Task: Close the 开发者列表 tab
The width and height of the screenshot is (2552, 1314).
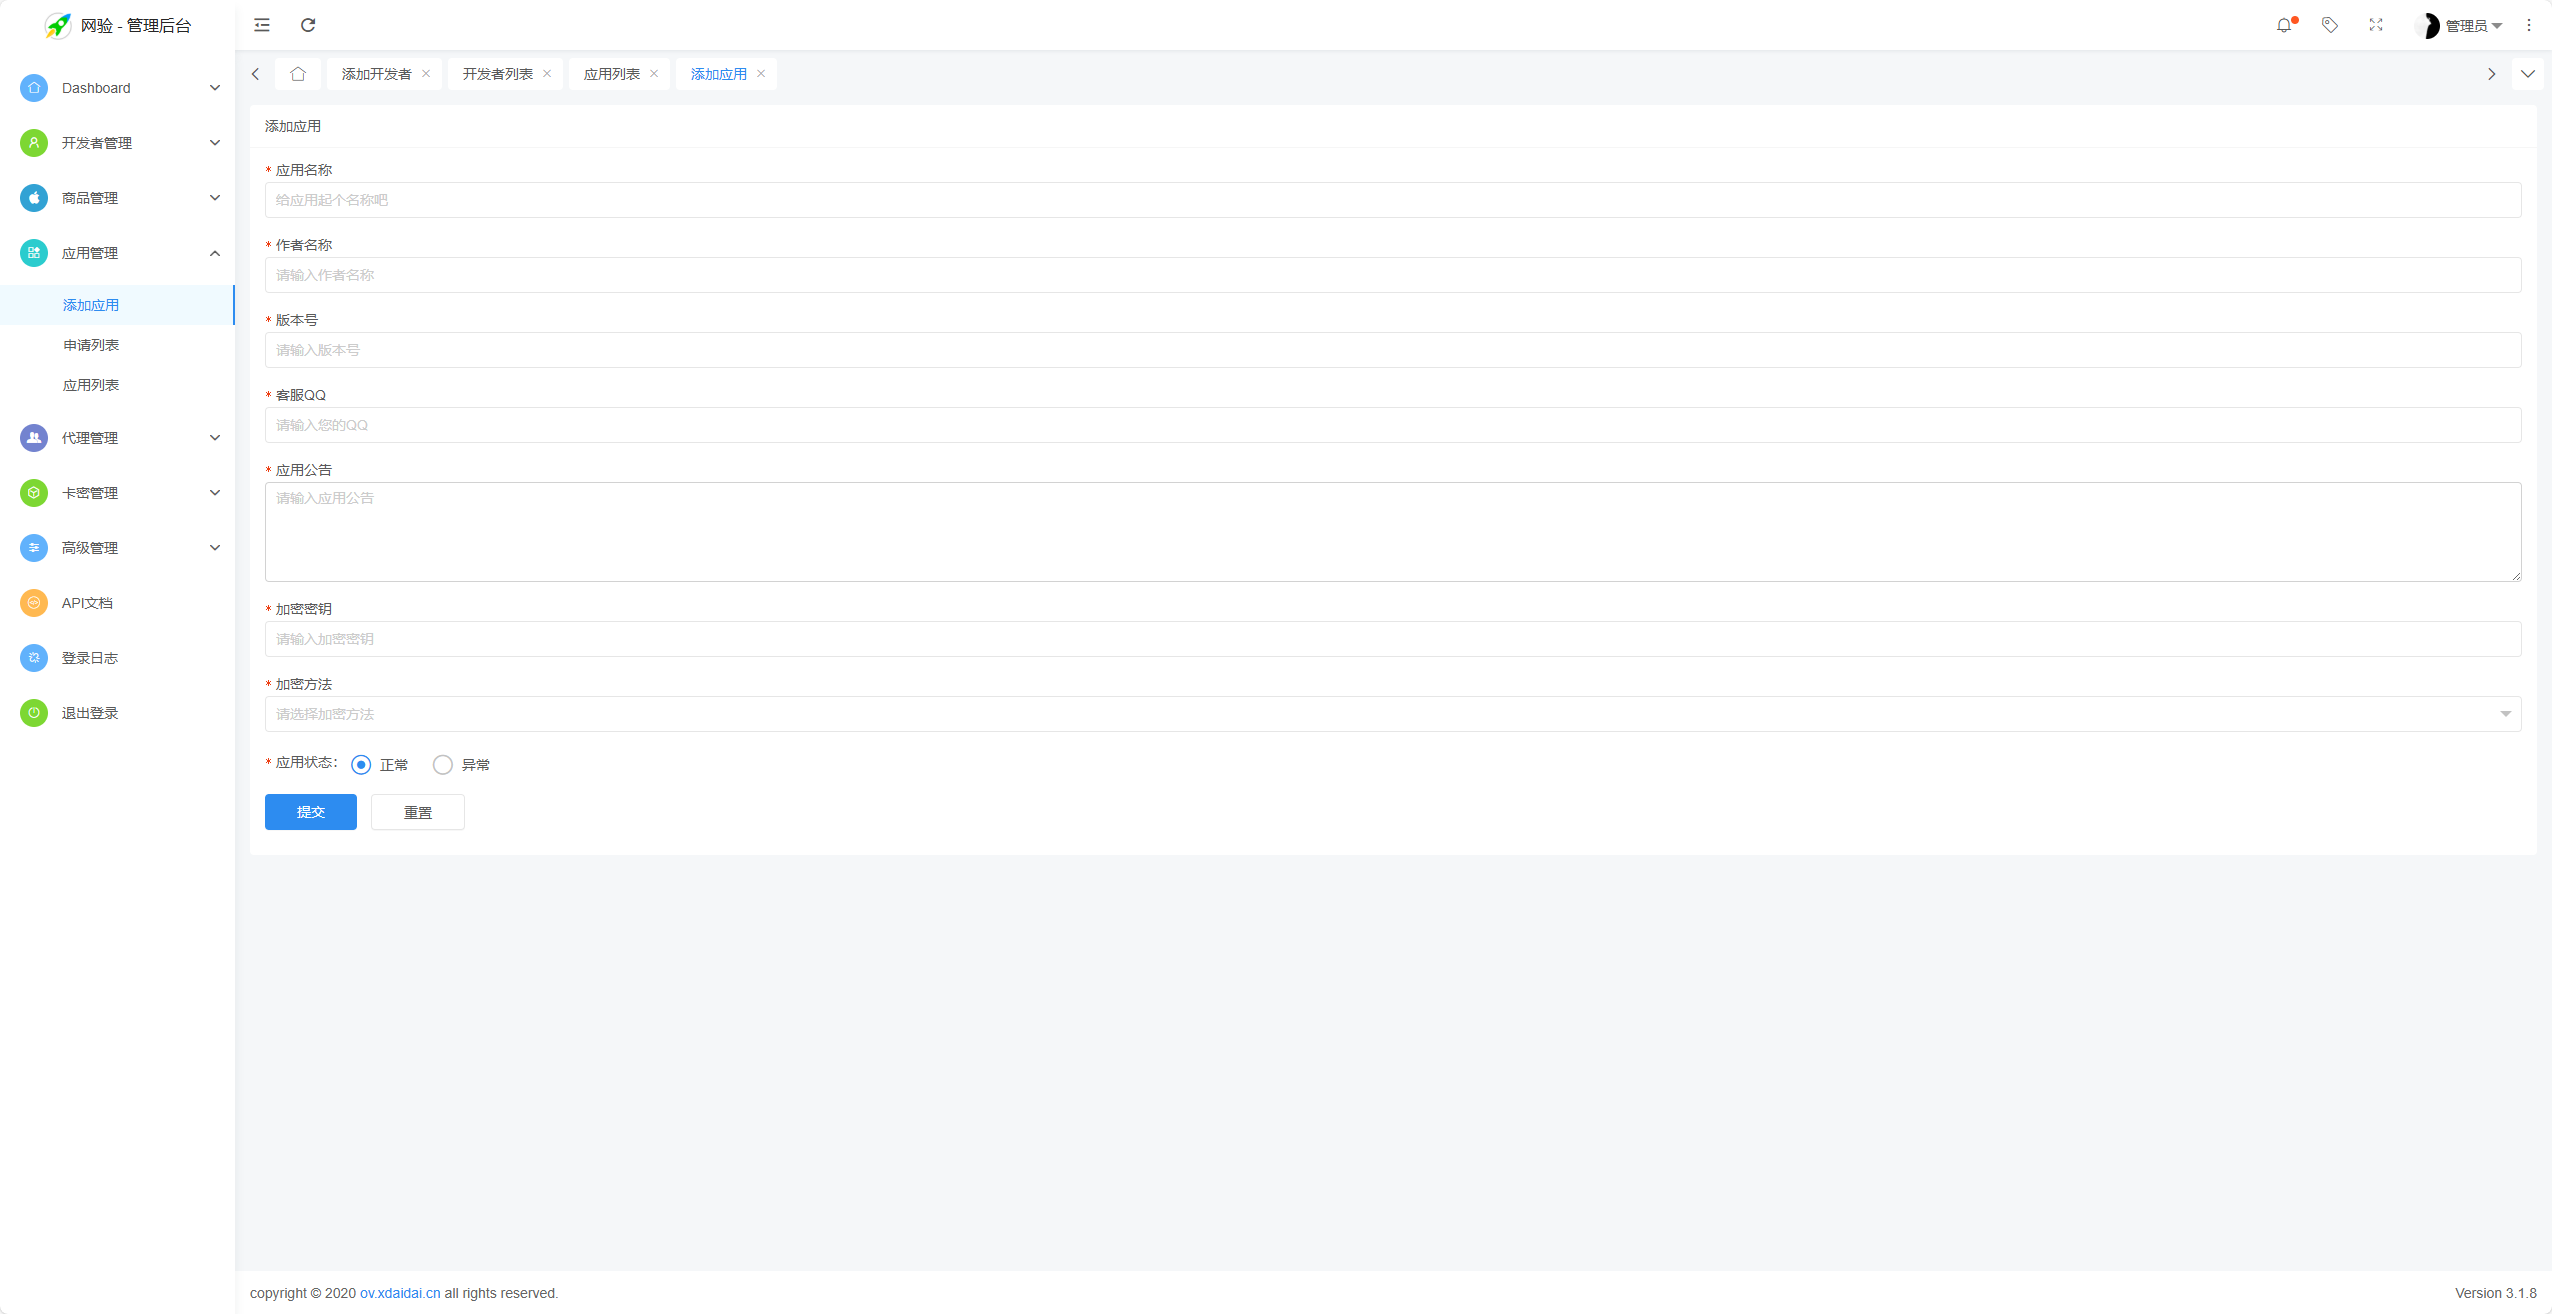Action: coord(547,74)
